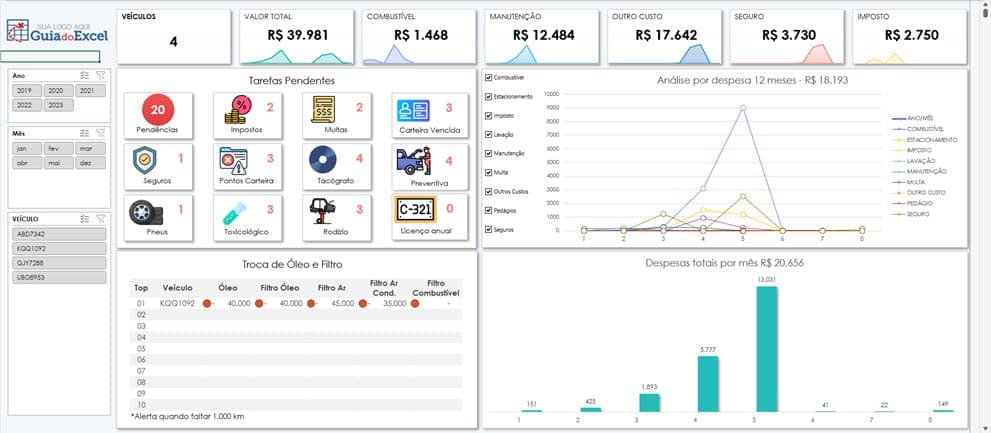Screen dimensions: 991x433
Task: Clear the filter on the Mês slicer
Action: [100, 133]
